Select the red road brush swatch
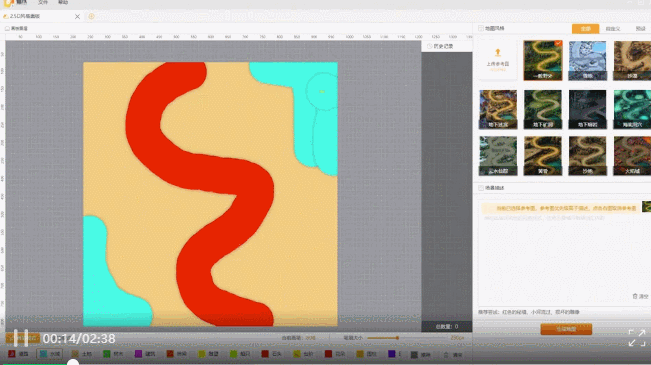This screenshot has width=651, height=365. (12, 354)
